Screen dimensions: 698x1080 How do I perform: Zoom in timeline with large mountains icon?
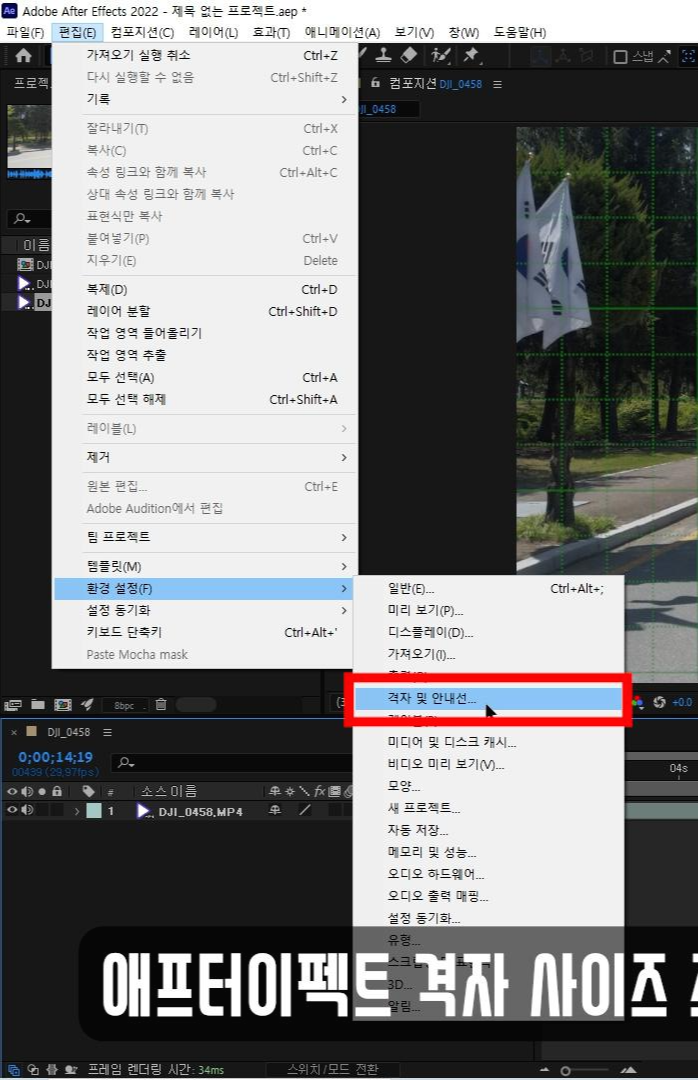(x=628, y=1070)
